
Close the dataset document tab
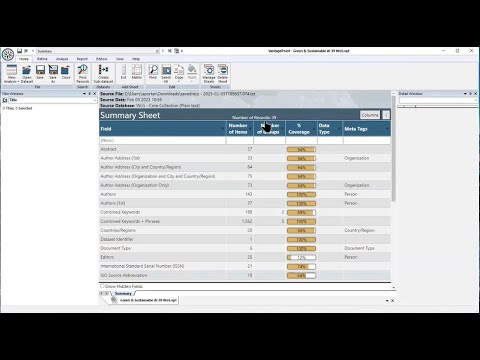tap(392, 301)
